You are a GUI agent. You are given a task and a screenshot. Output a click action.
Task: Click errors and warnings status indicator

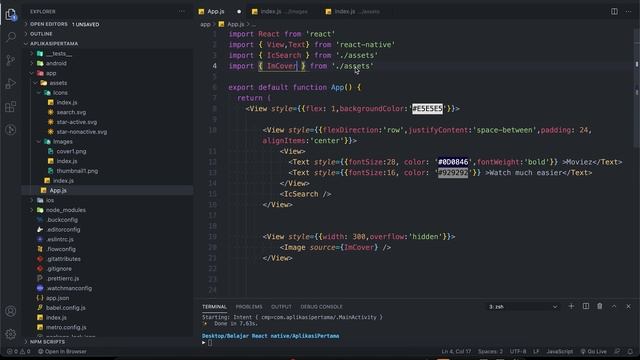(x=18, y=351)
